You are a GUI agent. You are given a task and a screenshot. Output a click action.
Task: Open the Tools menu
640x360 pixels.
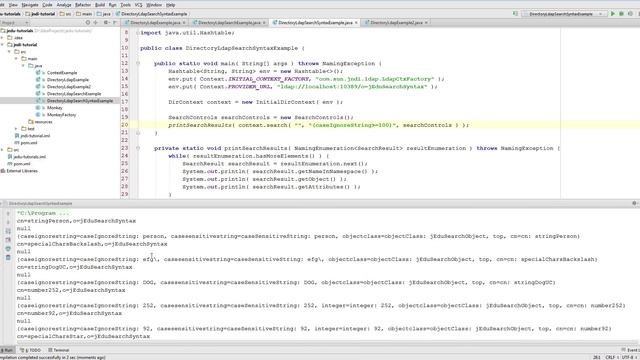[126, 5]
